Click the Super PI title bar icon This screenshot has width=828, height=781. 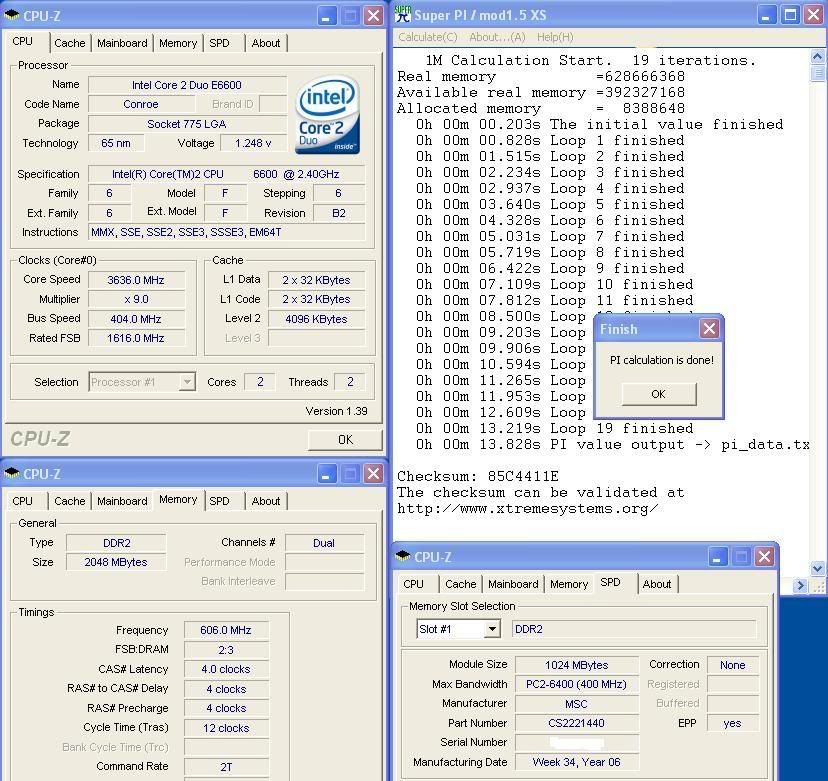tap(402, 14)
